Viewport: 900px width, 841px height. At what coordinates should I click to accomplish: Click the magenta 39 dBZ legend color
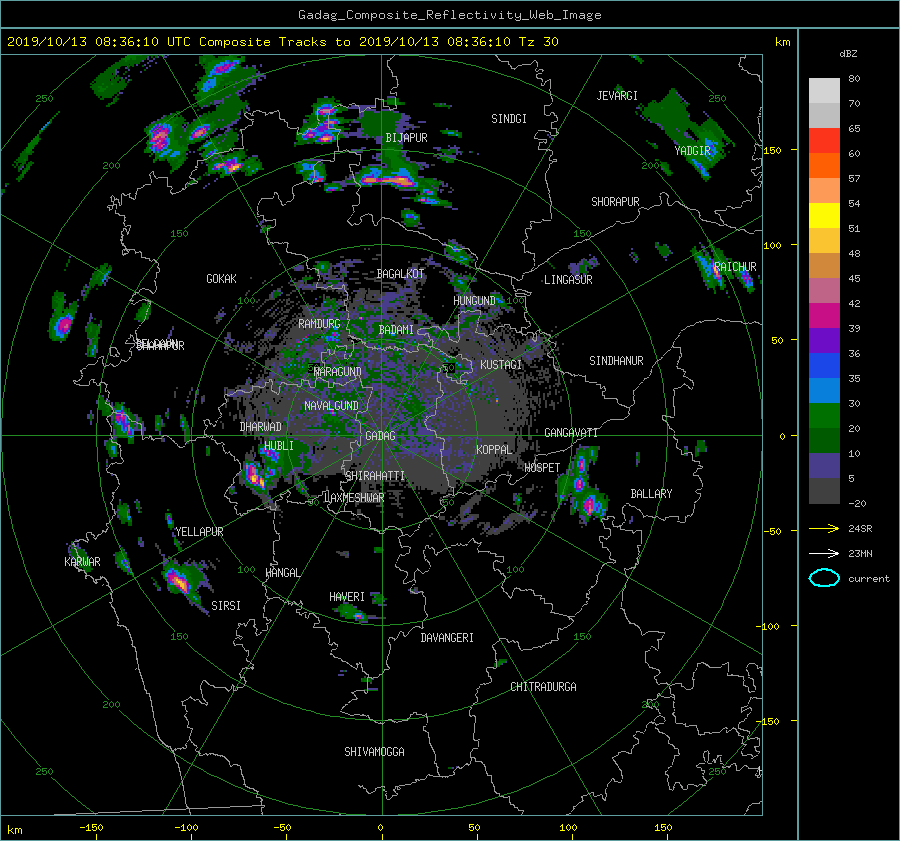coord(824,315)
